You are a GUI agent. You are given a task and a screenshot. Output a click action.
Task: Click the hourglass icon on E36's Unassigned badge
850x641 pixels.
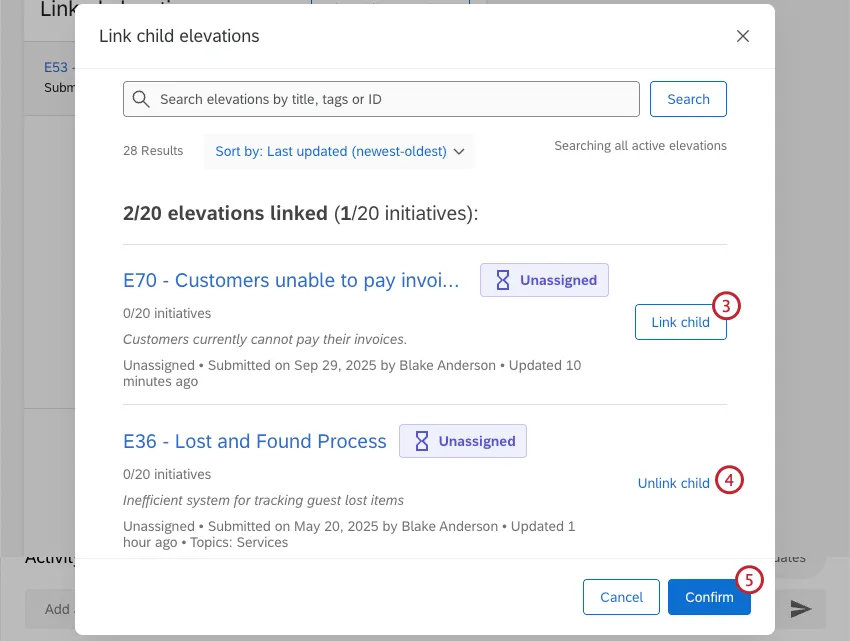pyautogui.click(x=421, y=441)
